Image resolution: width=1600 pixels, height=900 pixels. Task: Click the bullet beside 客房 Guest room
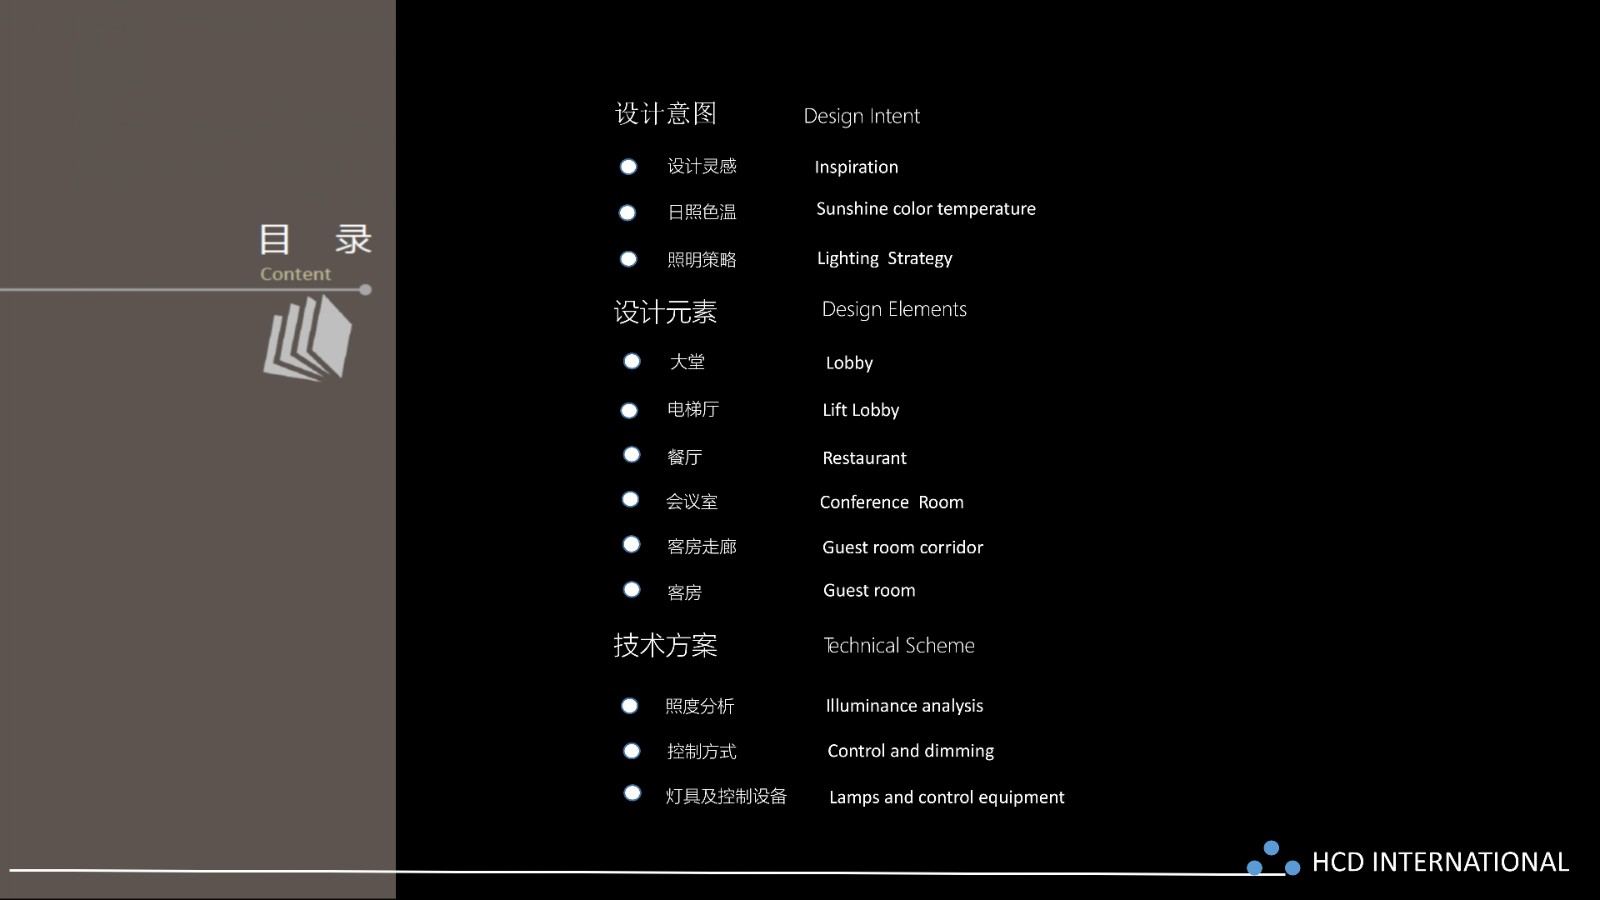(632, 590)
